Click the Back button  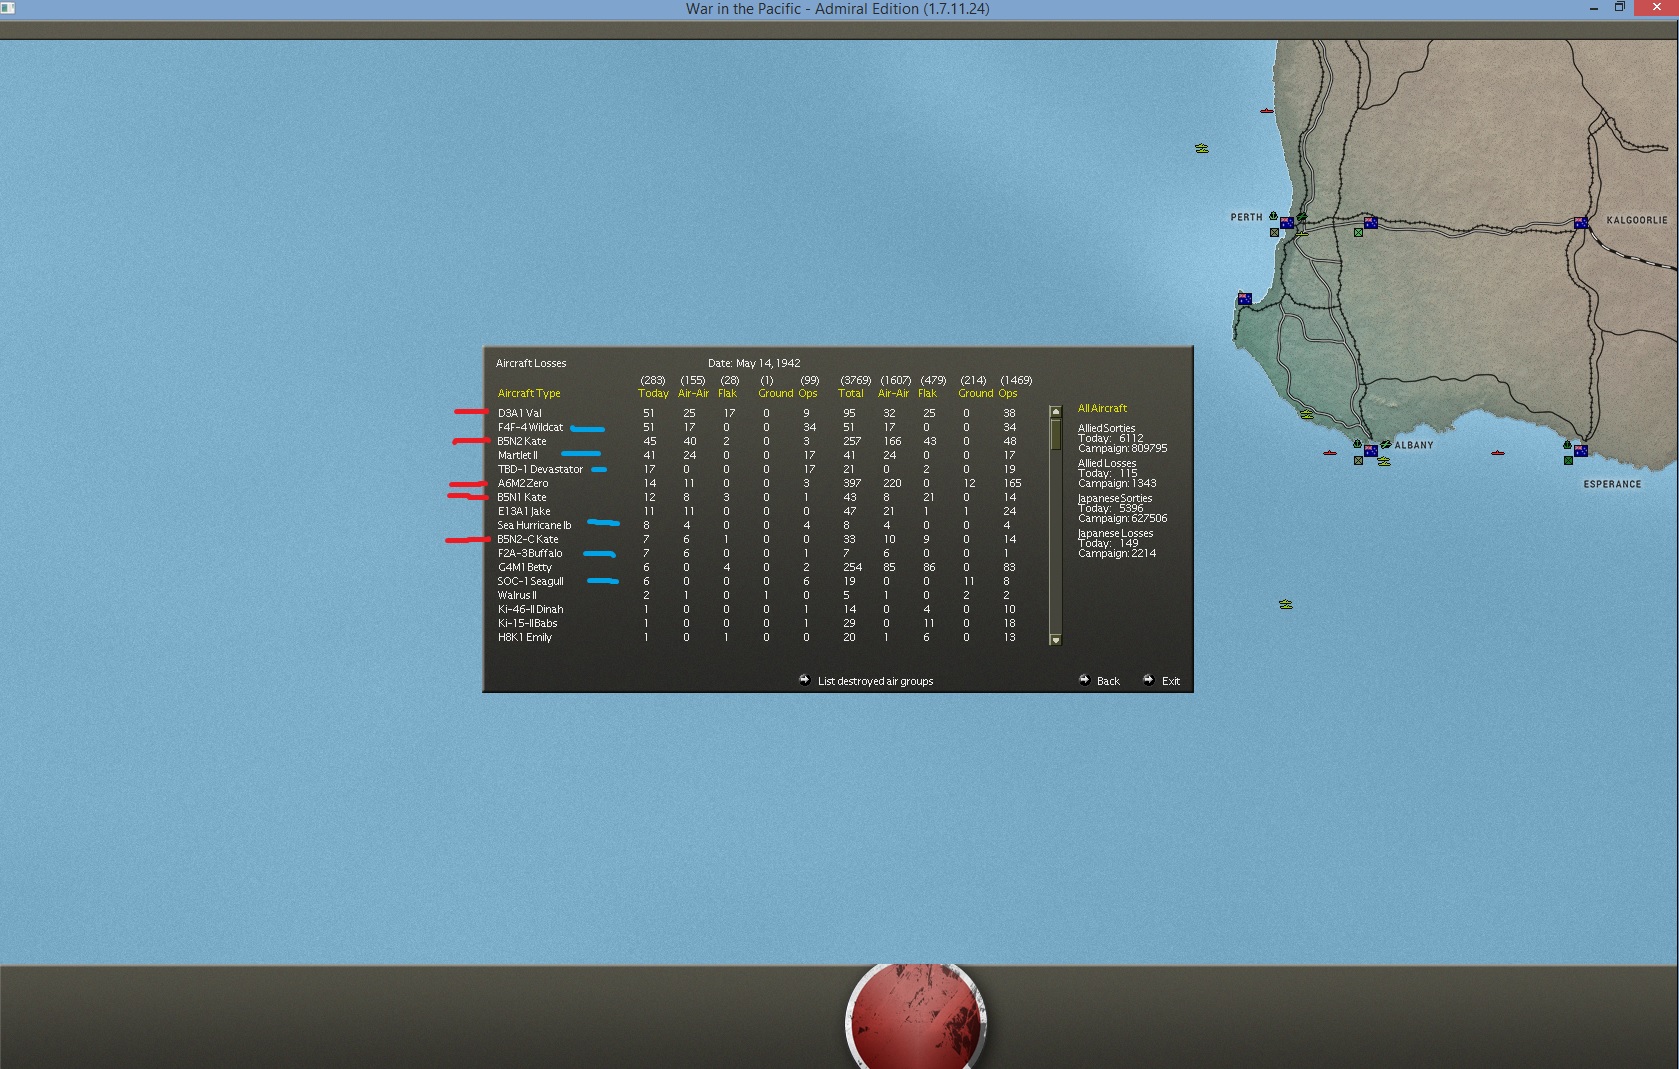1108,681
